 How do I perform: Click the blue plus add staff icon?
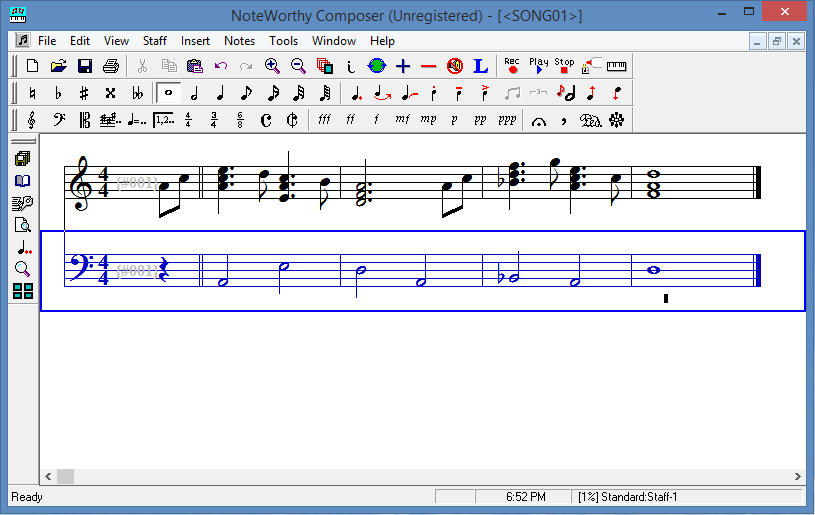403,67
